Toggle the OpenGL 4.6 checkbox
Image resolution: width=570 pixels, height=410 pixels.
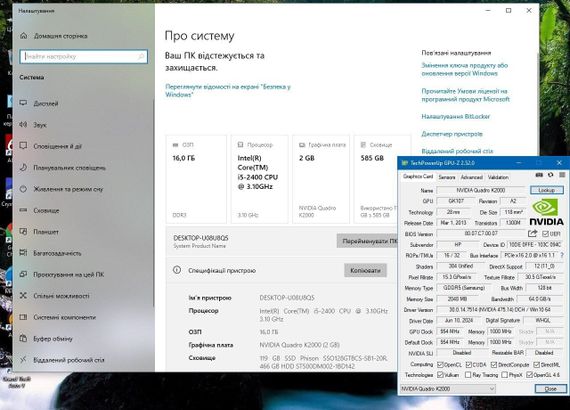[x=529, y=375]
